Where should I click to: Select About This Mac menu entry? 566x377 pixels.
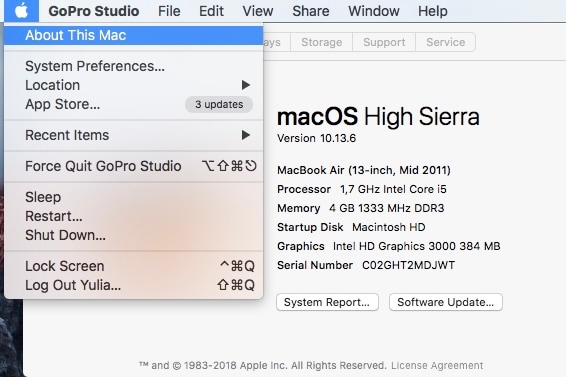click(x=134, y=35)
